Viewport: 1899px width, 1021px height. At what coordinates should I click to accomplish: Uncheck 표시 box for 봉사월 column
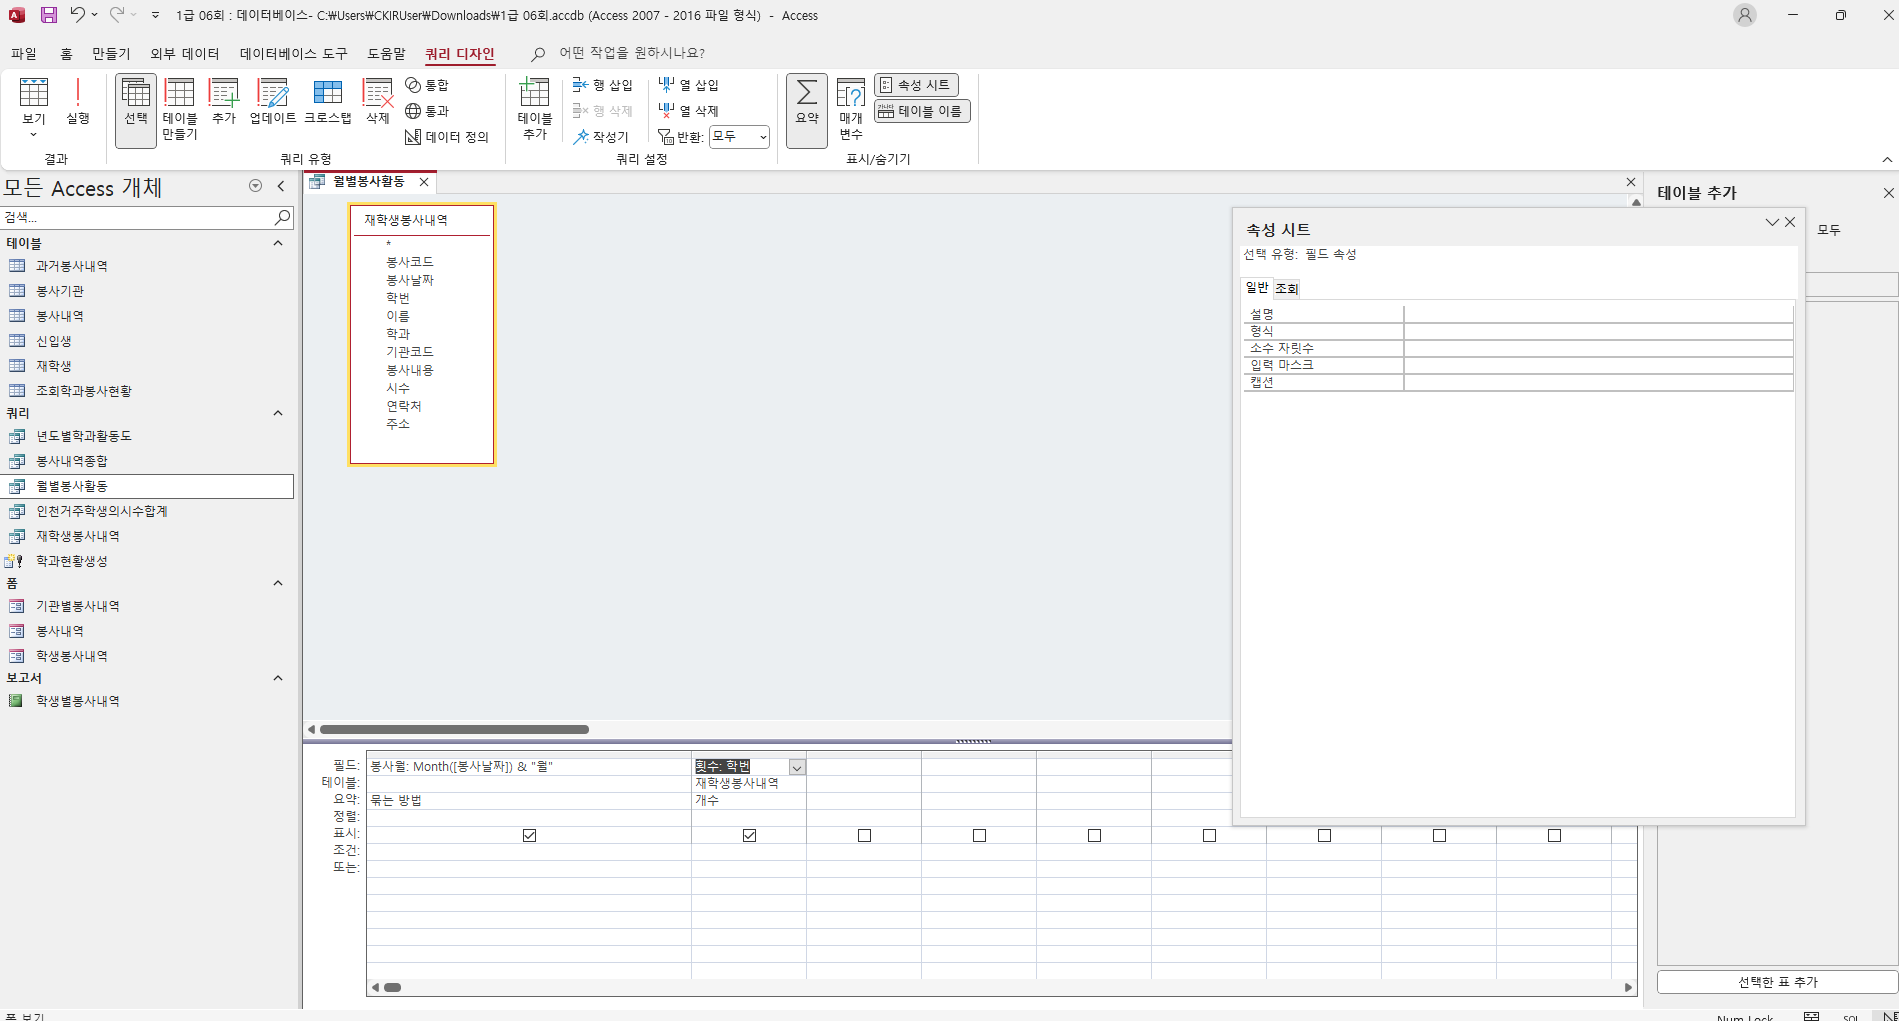coord(530,835)
